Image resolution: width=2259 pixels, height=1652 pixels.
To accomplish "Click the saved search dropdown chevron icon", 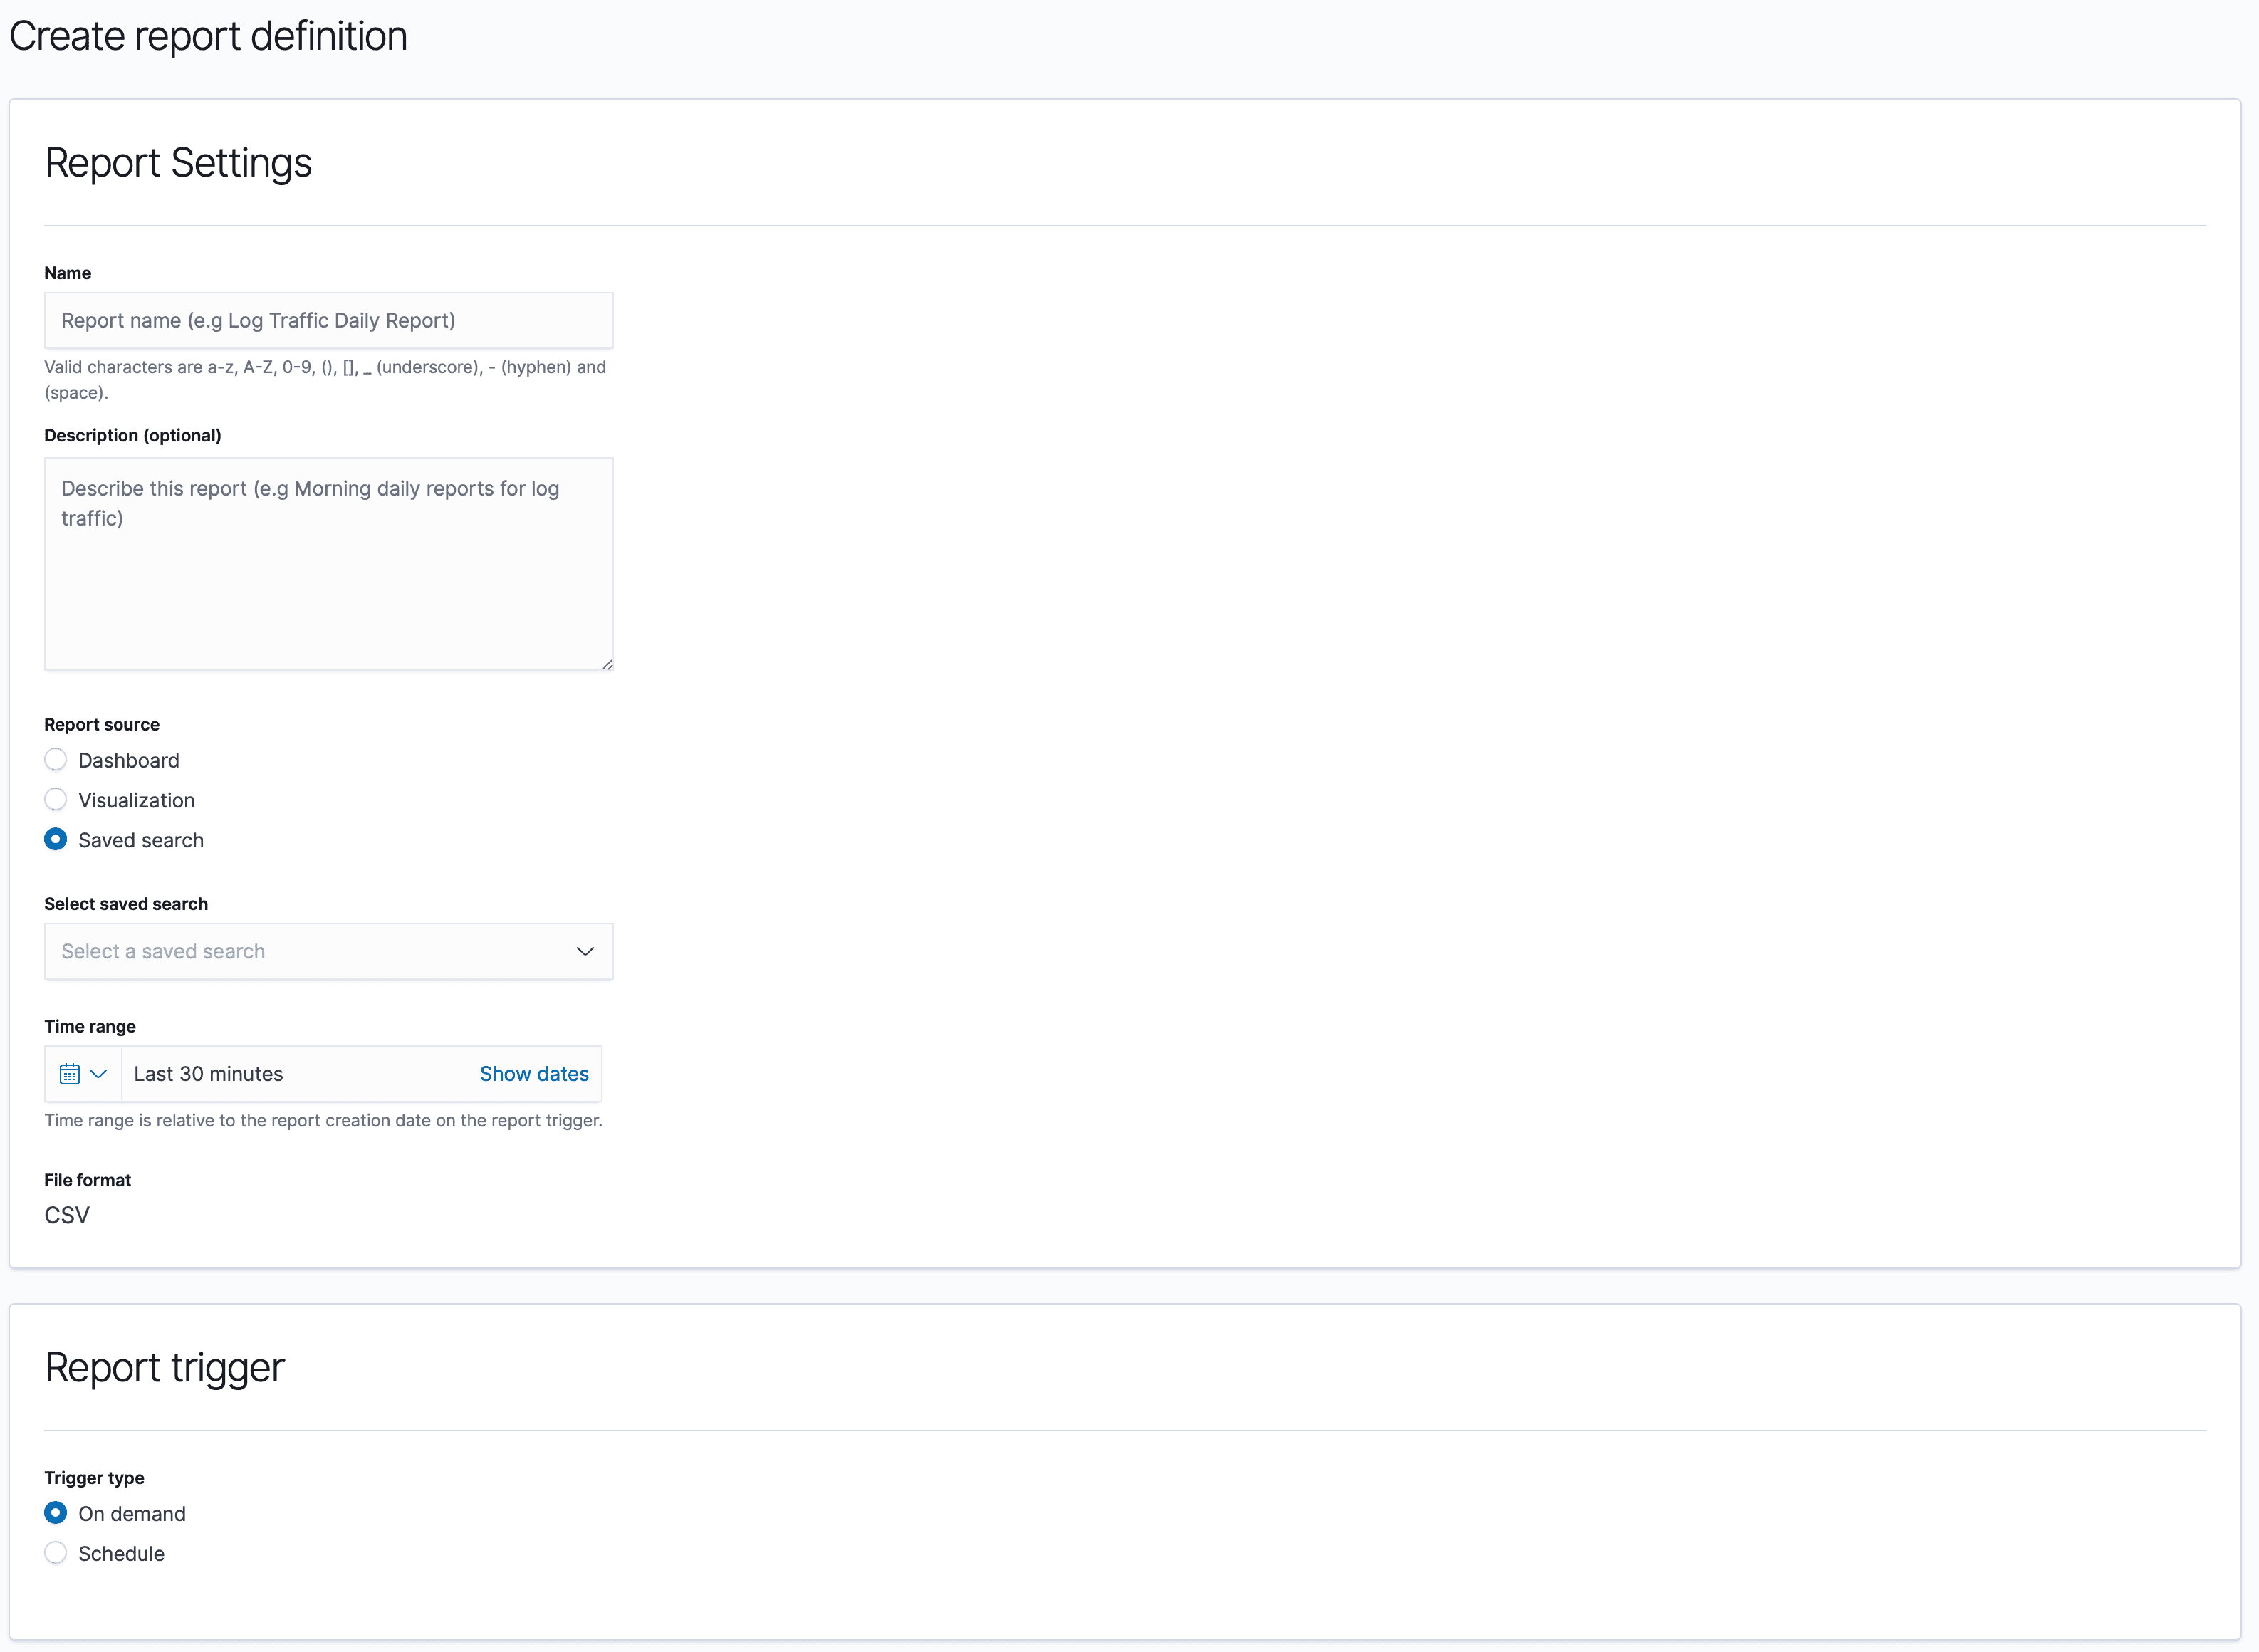I will pyautogui.click(x=584, y=951).
